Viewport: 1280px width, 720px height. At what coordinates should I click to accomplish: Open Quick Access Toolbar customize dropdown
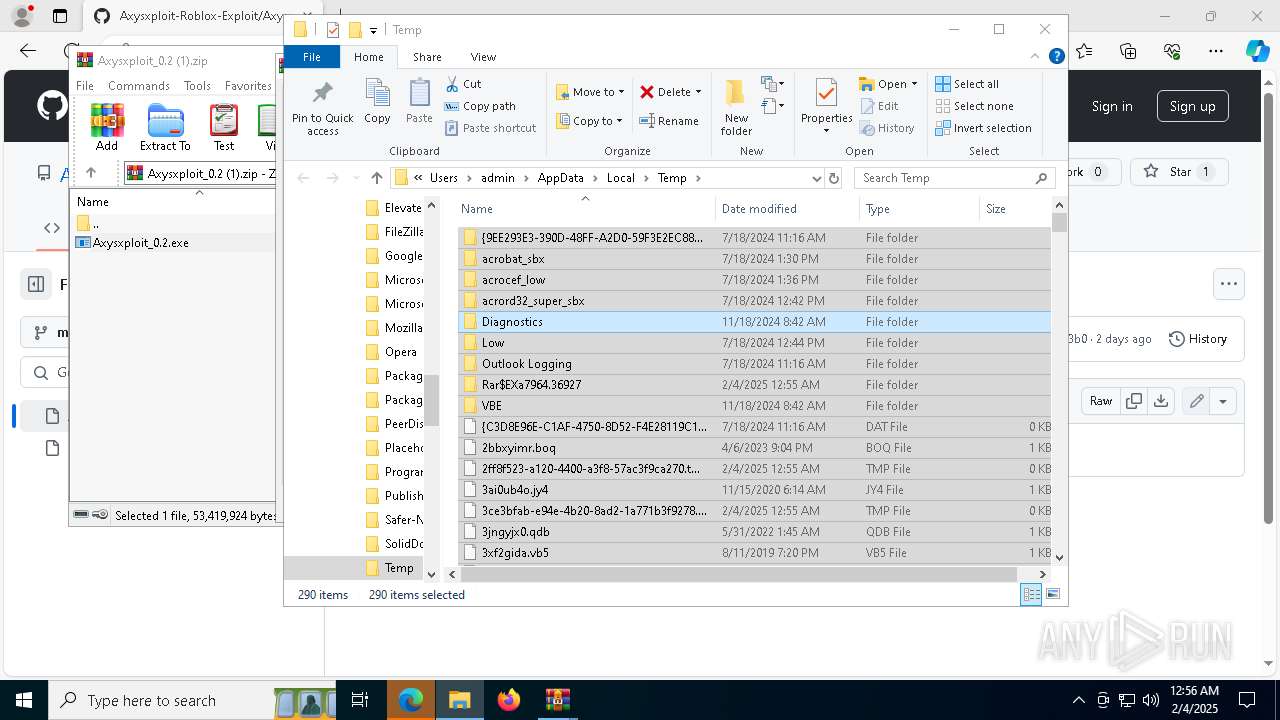point(373,30)
